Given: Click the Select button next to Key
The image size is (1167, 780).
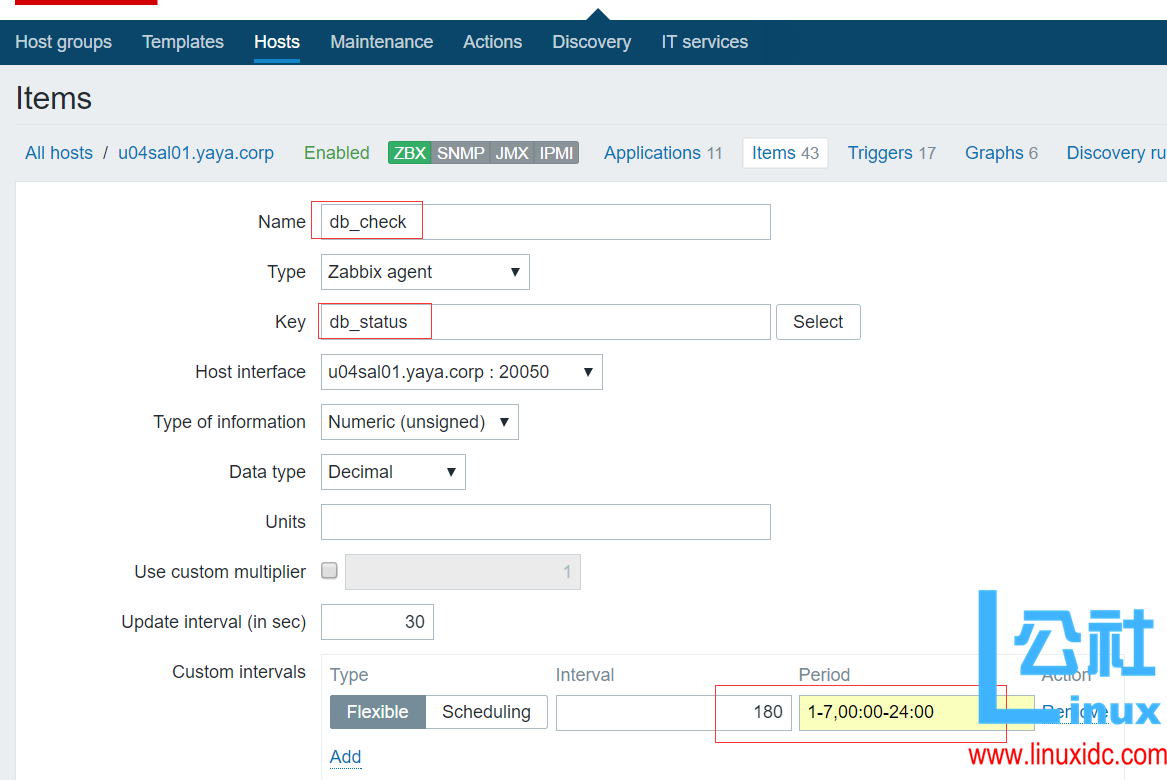Looking at the screenshot, I should [x=818, y=321].
